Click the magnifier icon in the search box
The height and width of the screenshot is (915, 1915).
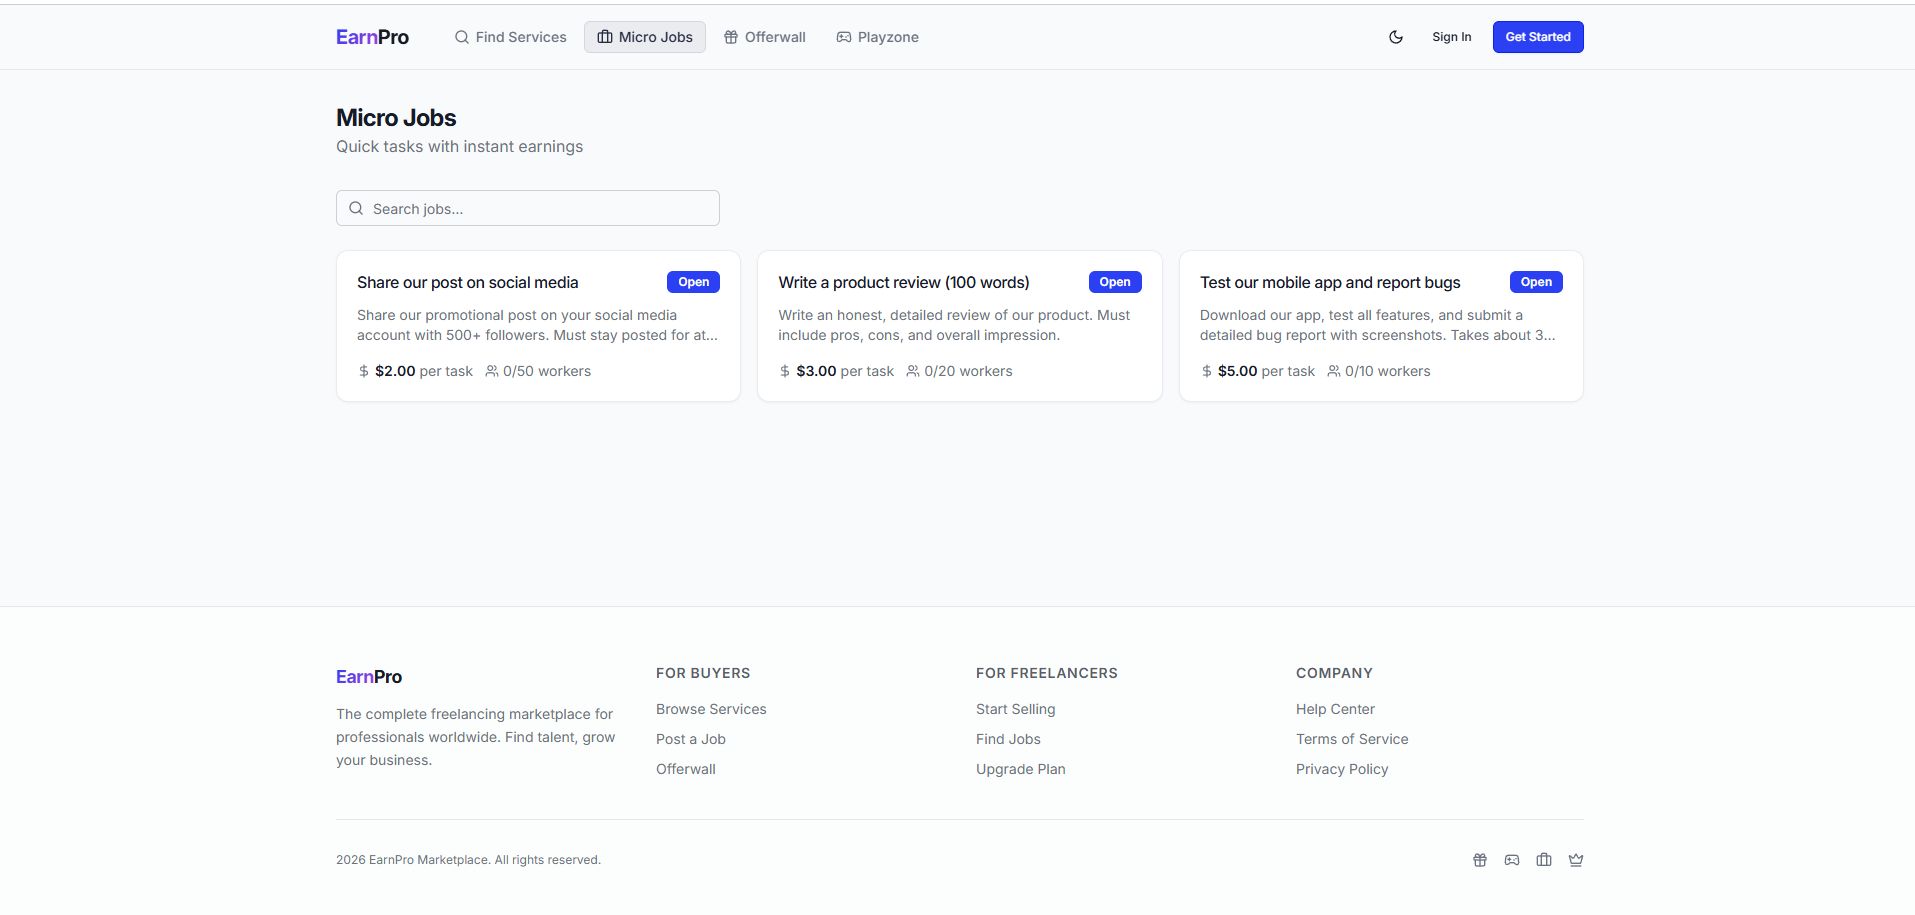356,208
